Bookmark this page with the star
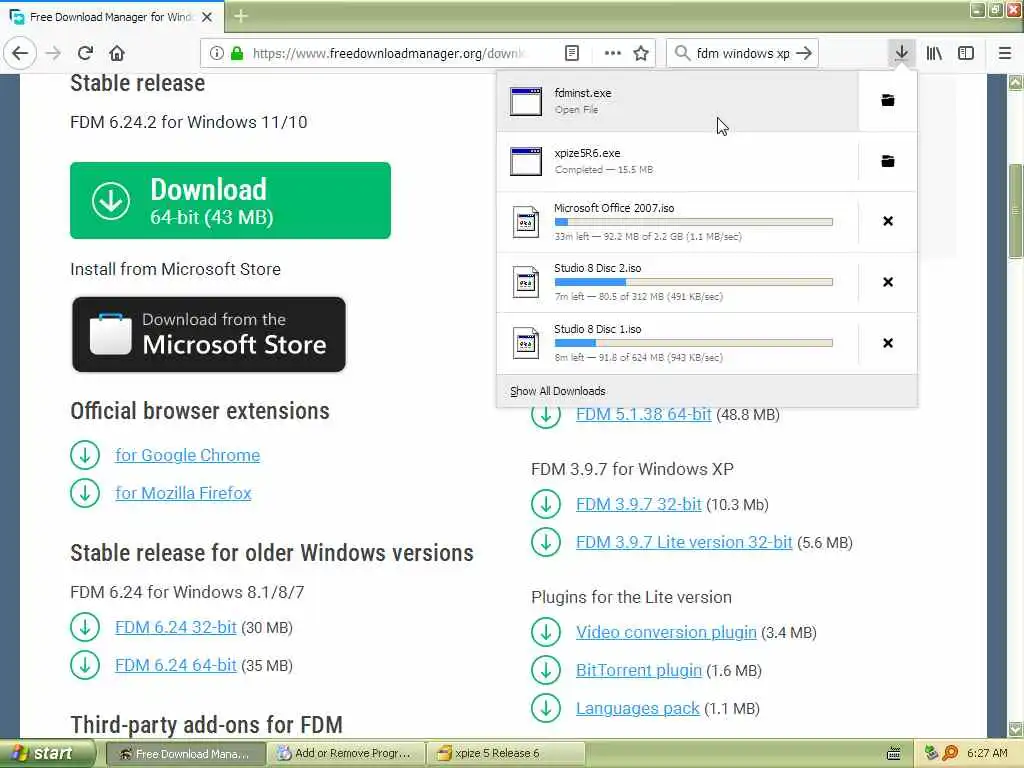 tap(641, 53)
